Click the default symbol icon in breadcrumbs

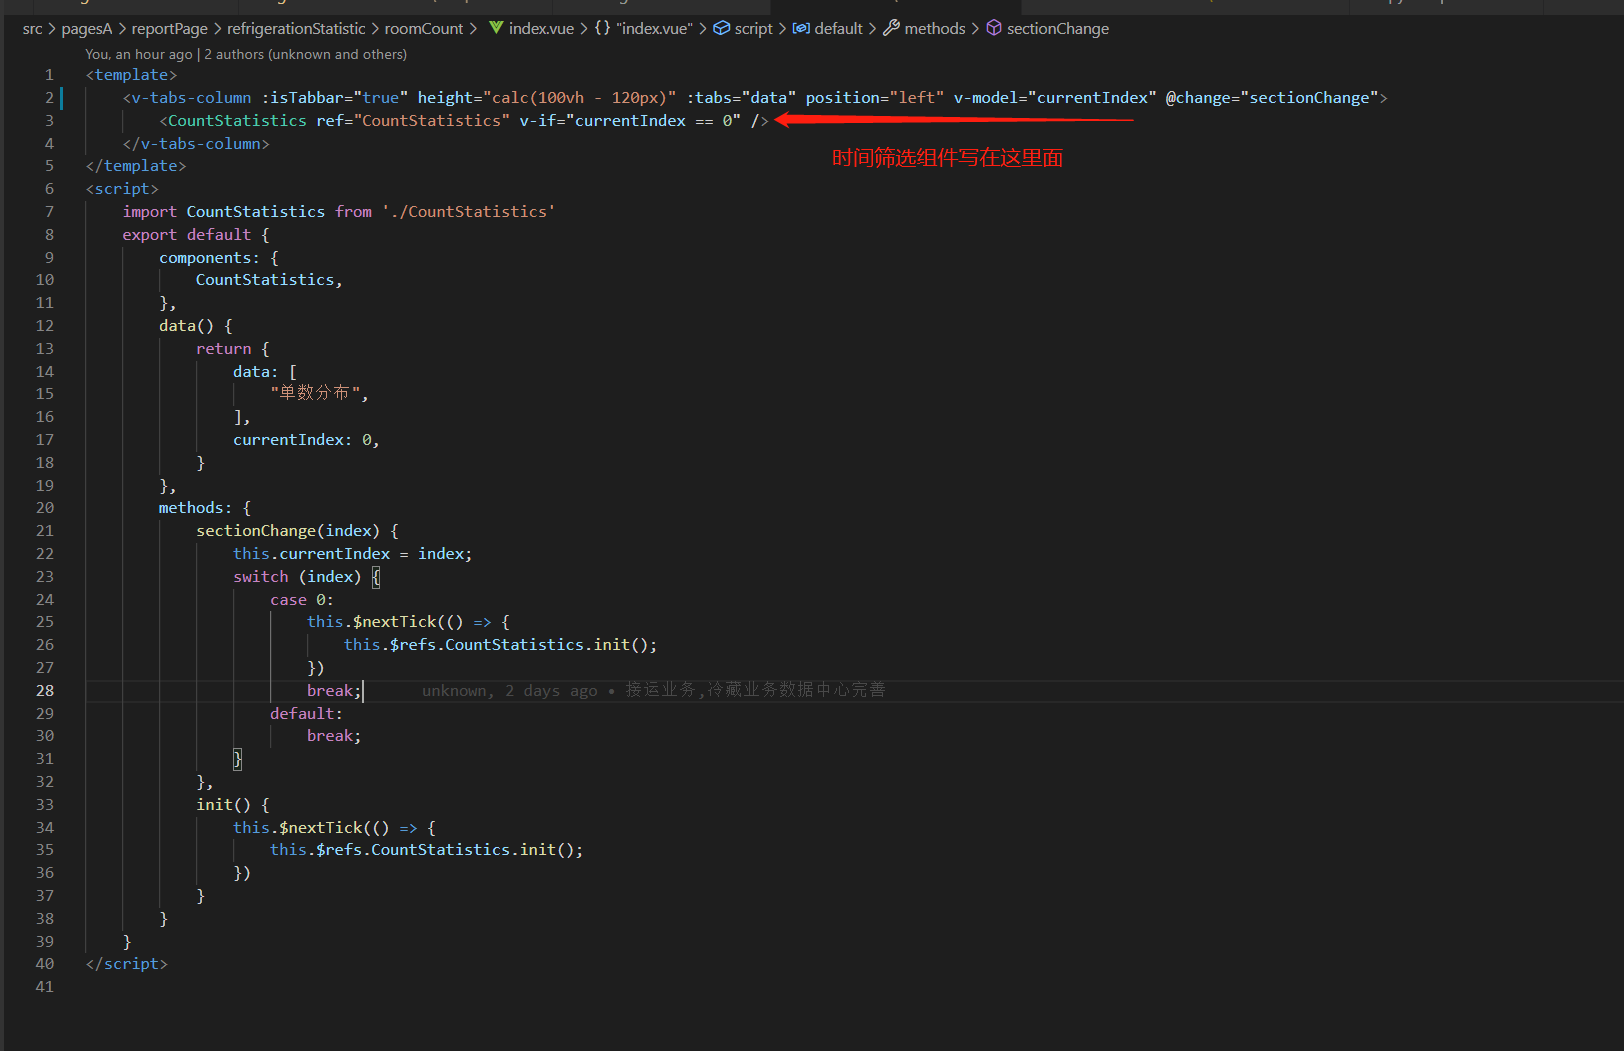(801, 28)
